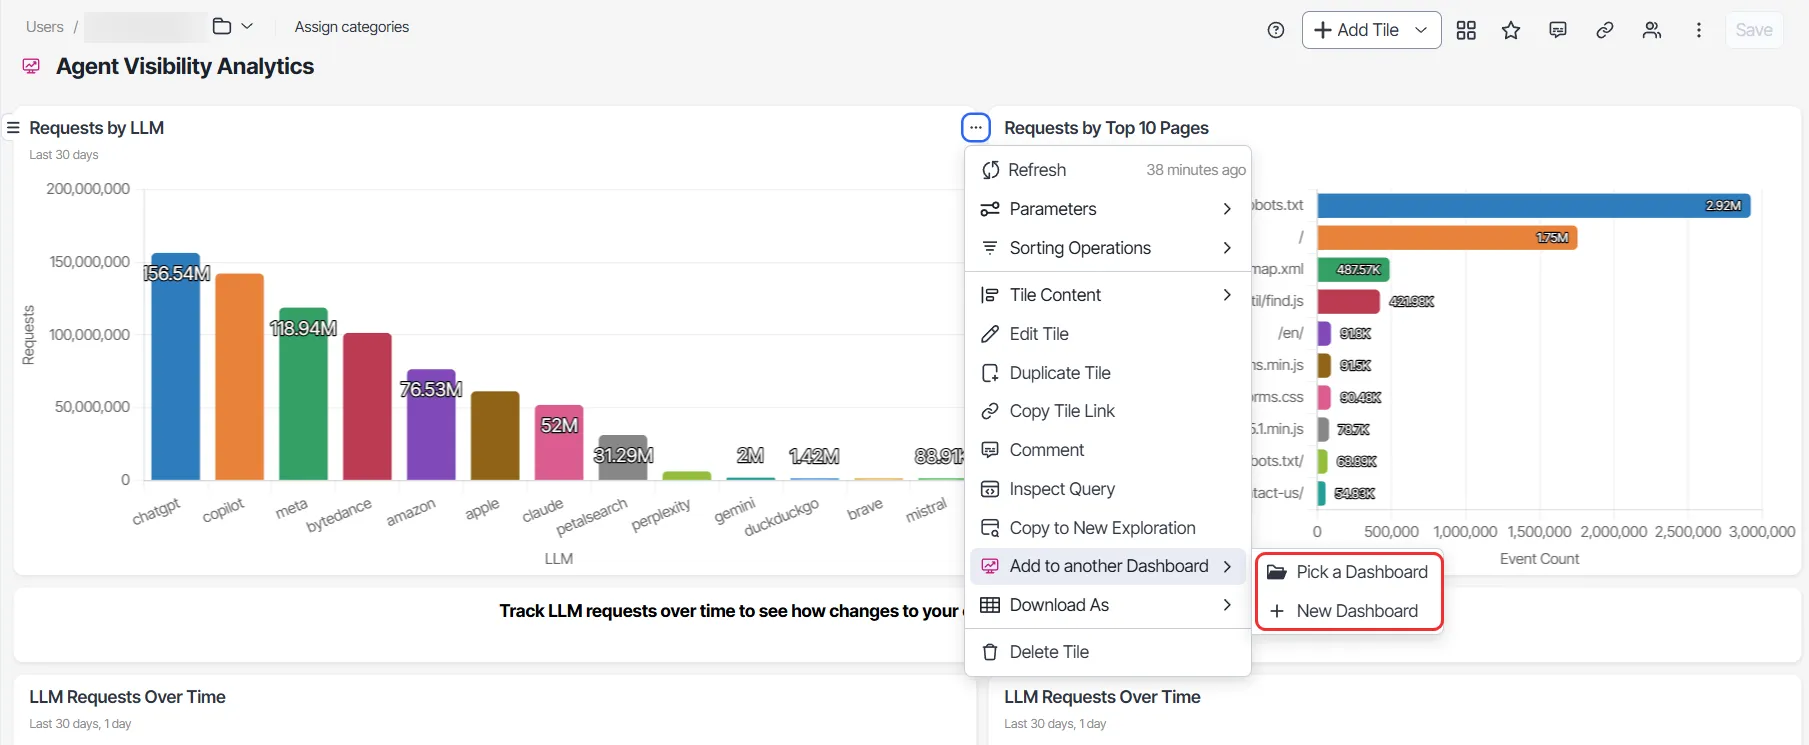
Task: Click the orange "/" page bar
Action: pyautogui.click(x=1447, y=238)
